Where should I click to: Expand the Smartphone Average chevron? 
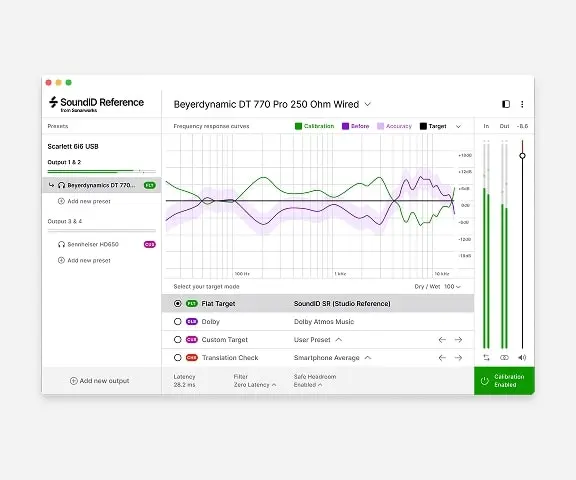368,358
